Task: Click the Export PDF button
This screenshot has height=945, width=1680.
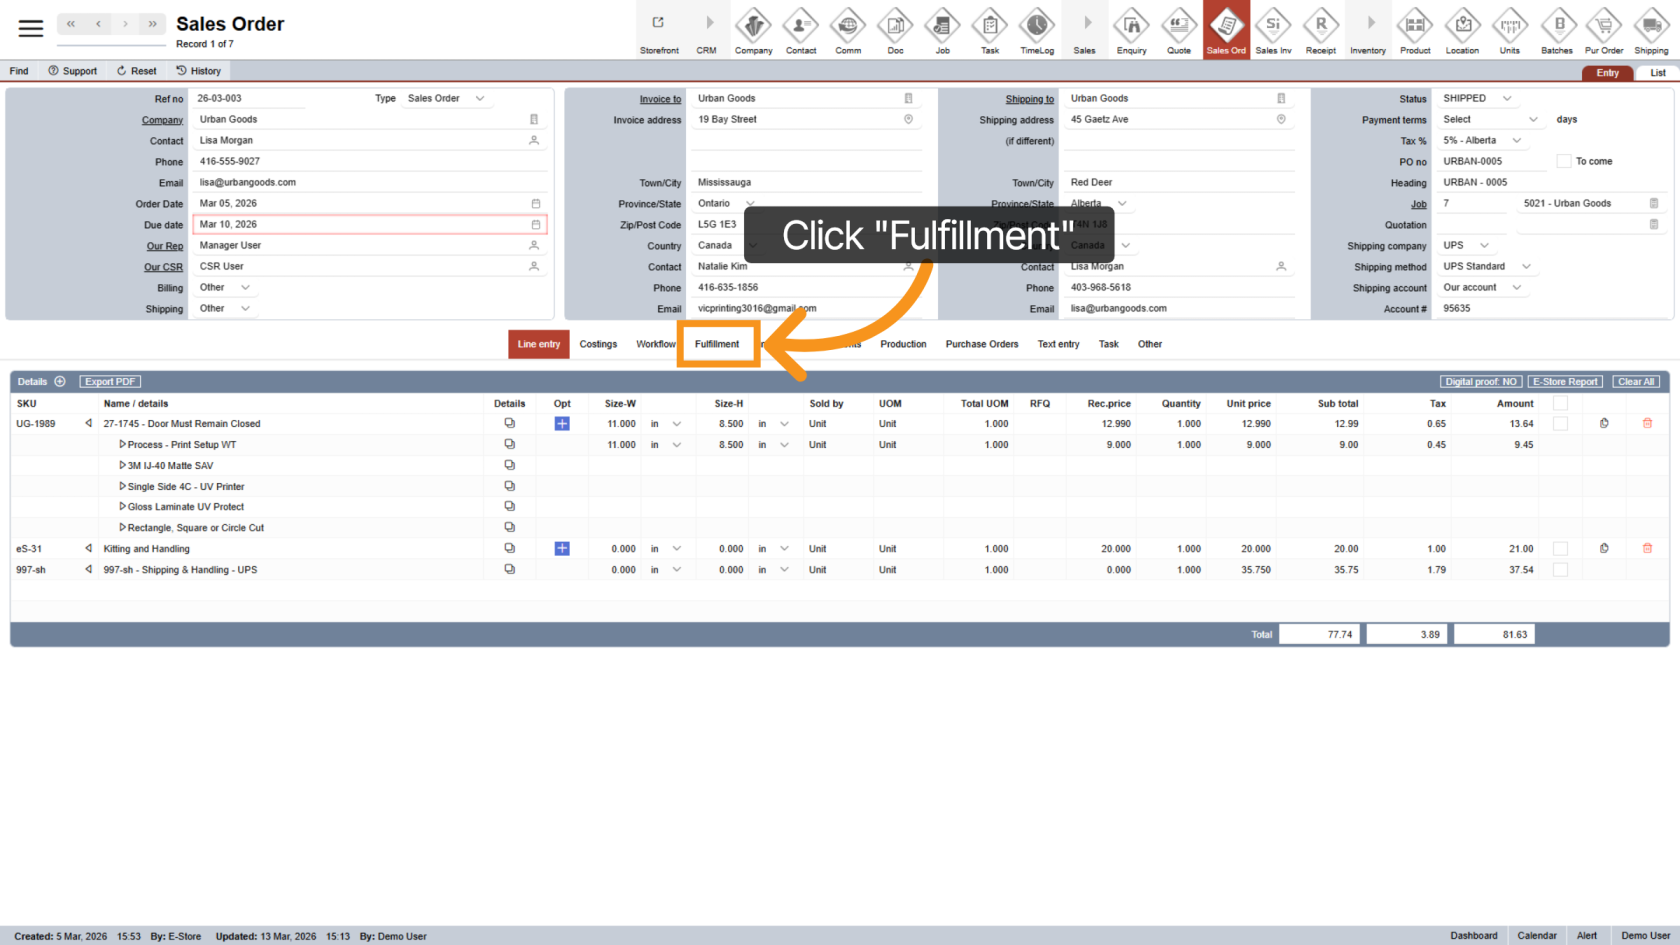Action: (x=110, y=382)
